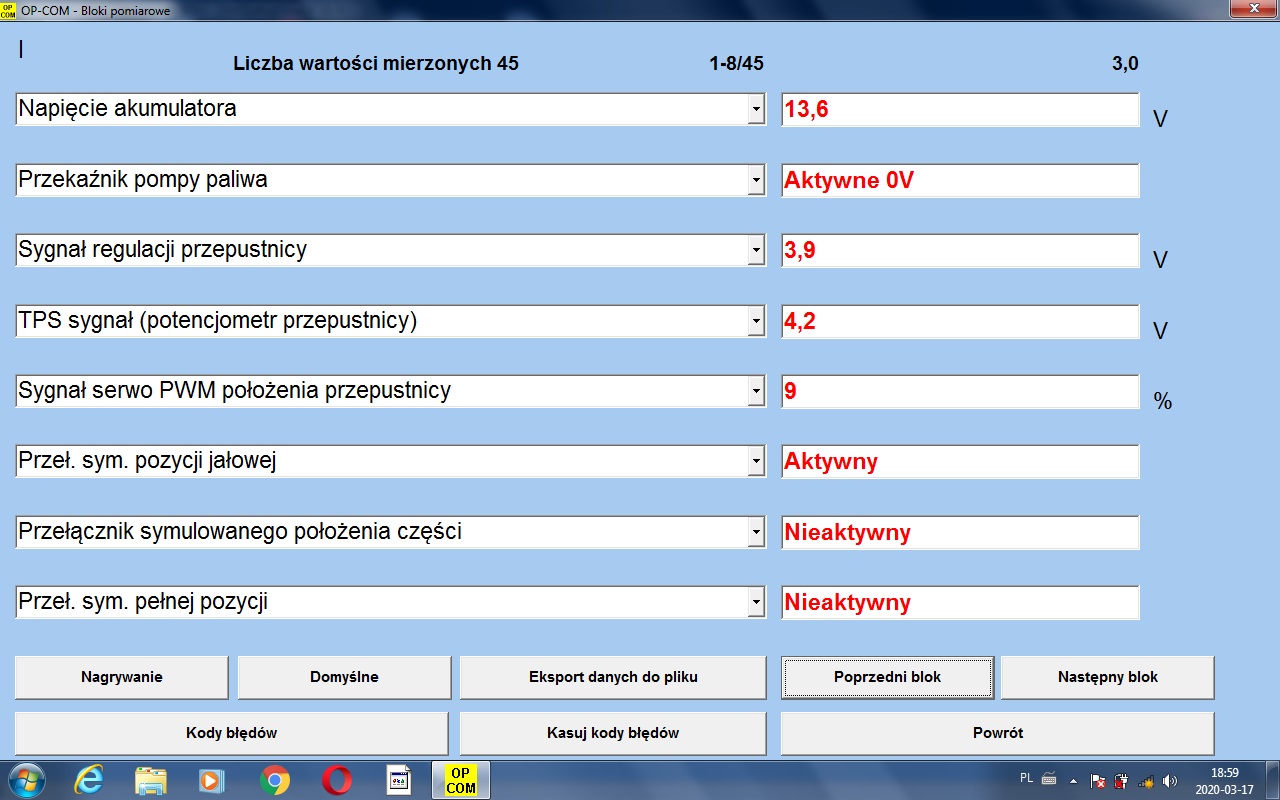
Task: Open the Przekaźnik pompy paliwa dropdown
Action: (756, 181)
